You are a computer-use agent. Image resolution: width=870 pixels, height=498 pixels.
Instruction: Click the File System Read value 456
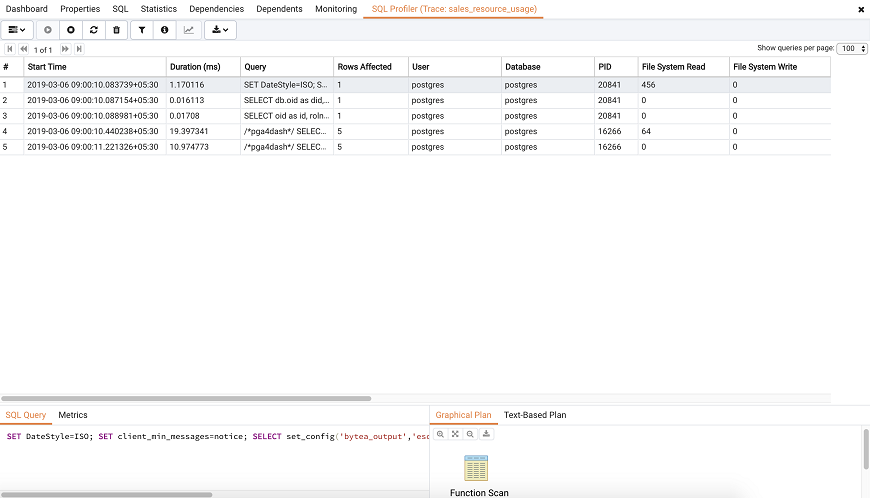pos(648,85)
